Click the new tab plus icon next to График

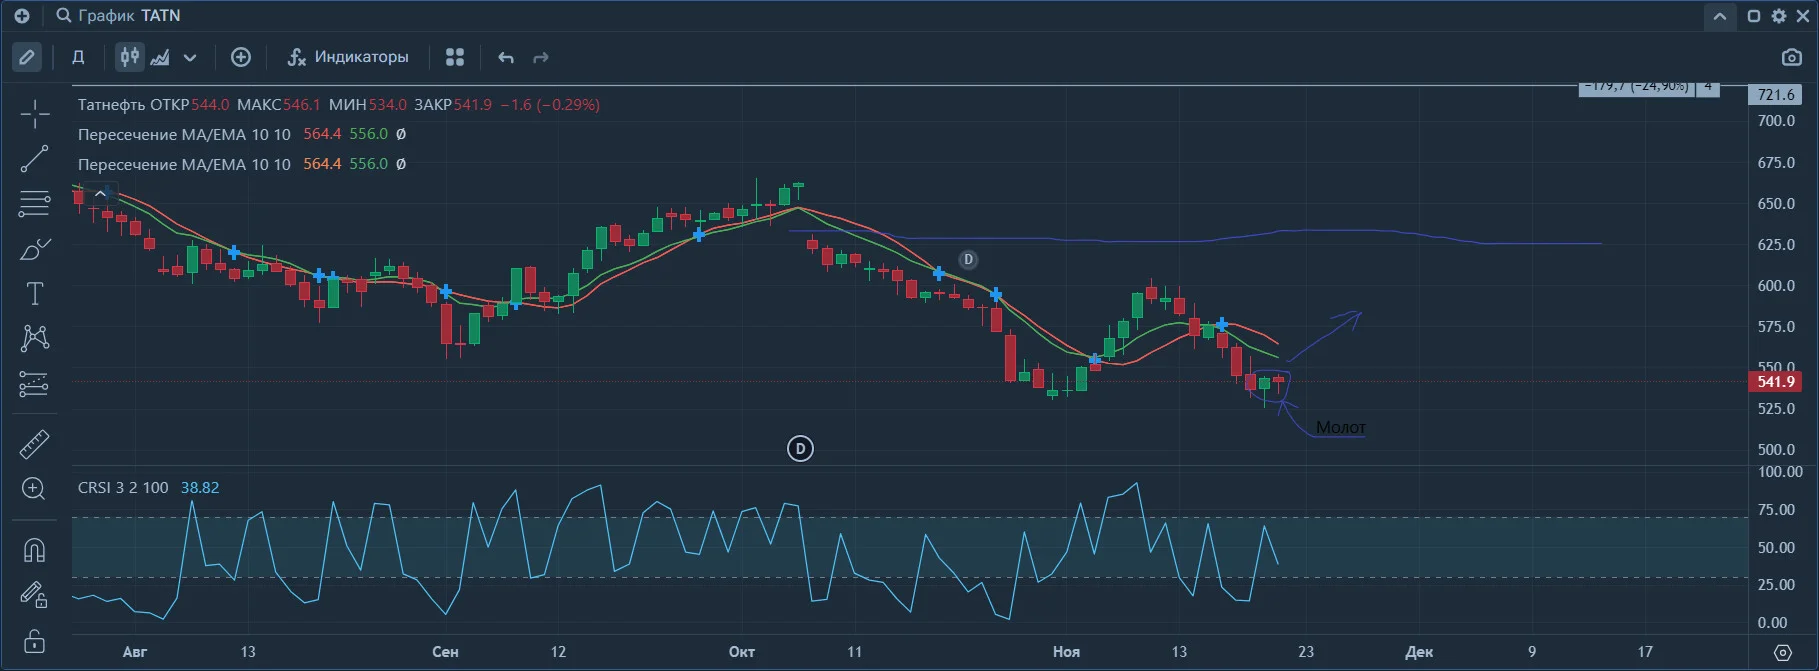(22, 16)
